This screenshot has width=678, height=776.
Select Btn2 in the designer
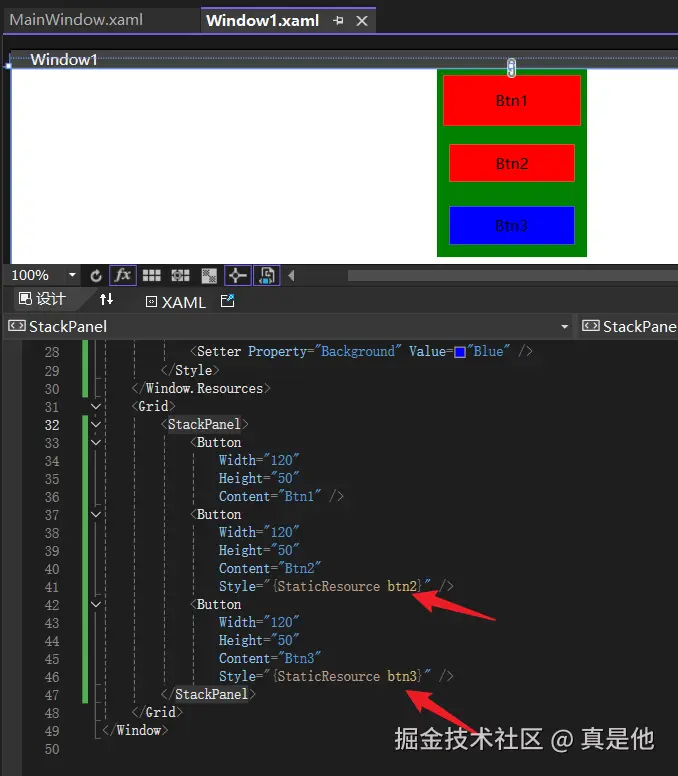pyautogui.click(x=512, y=163)
